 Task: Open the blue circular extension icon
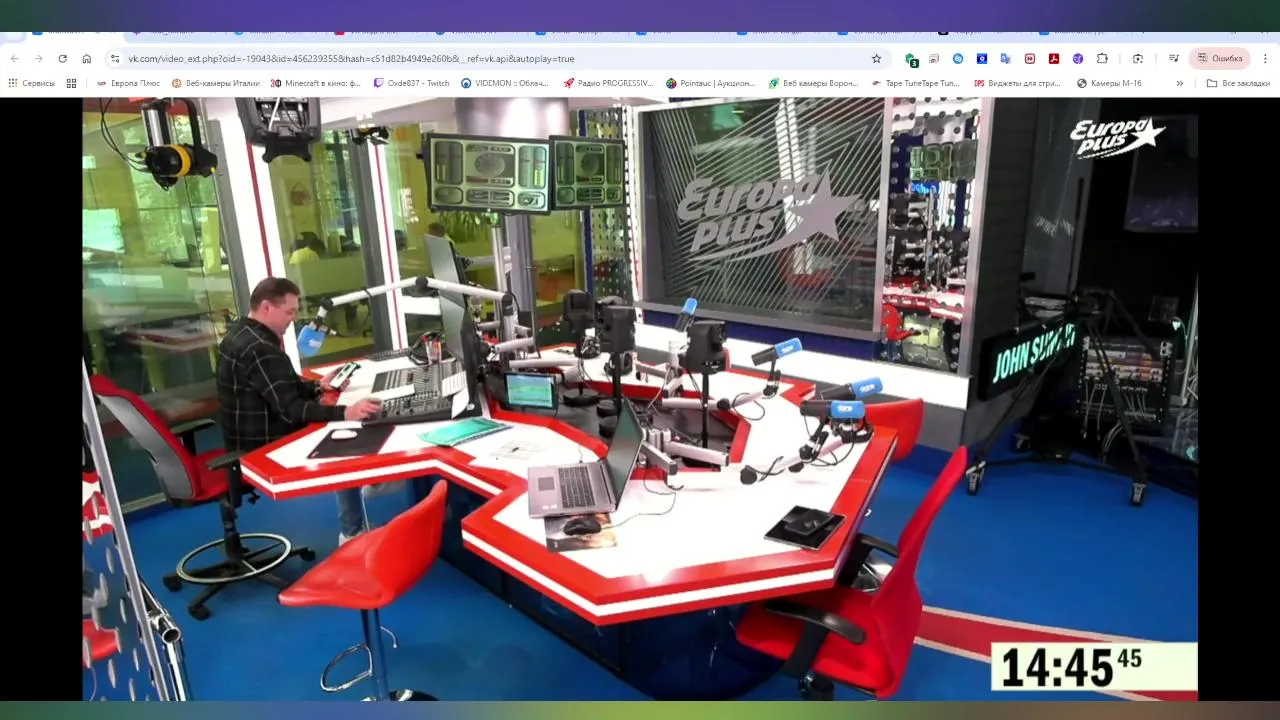(x=958, y=59)
